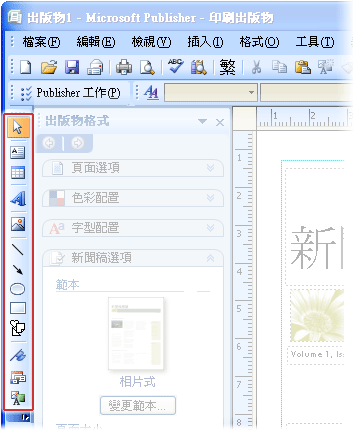Click the Send E-mail icon
Viewport: 360px width, 433px height.
pos(95,67)
